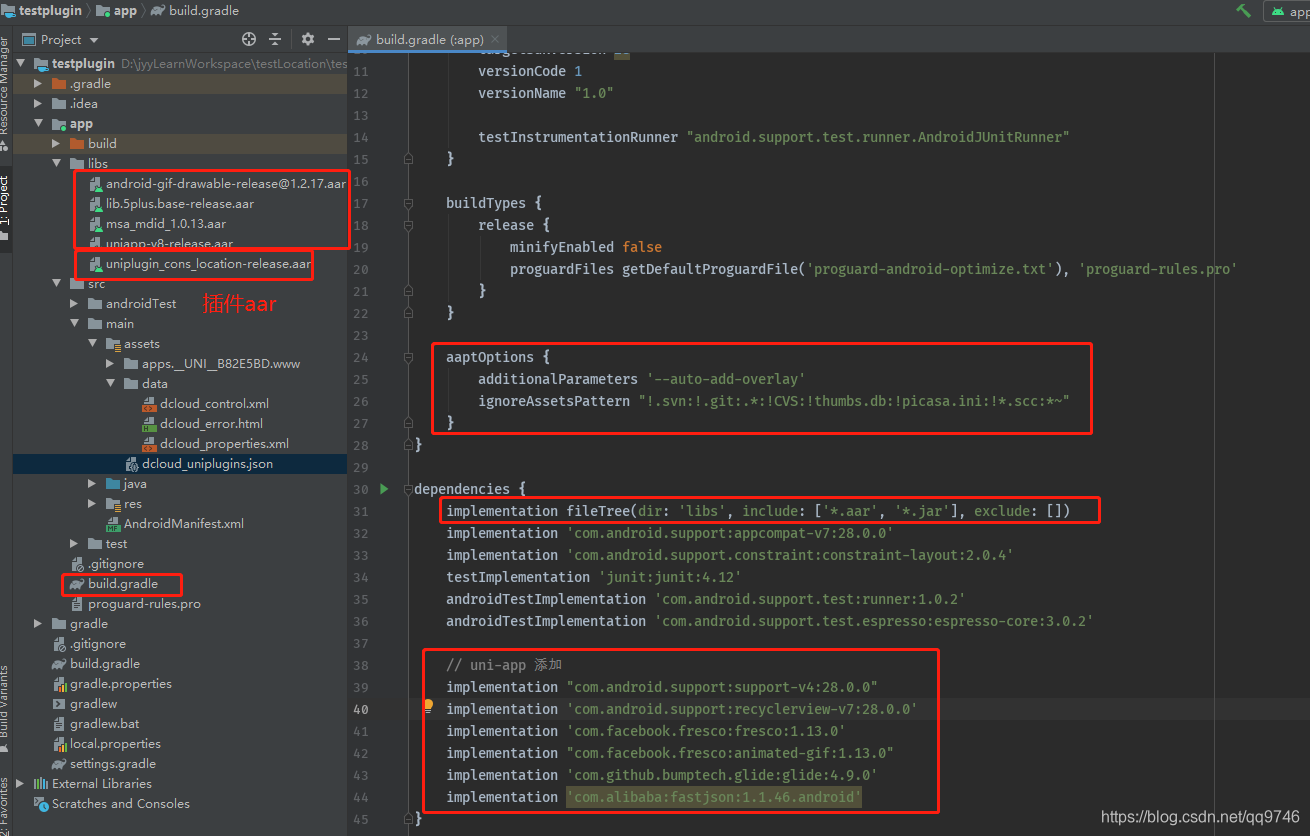
Task: Expand the test folder
Action: [74, 544]
